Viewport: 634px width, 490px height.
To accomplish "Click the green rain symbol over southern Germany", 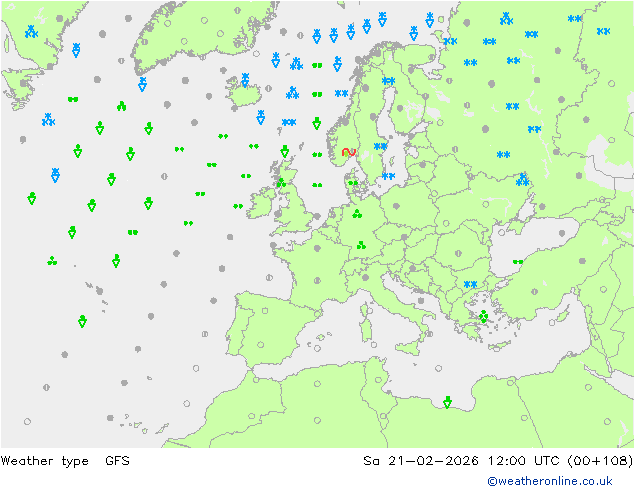I will point(361,245).
